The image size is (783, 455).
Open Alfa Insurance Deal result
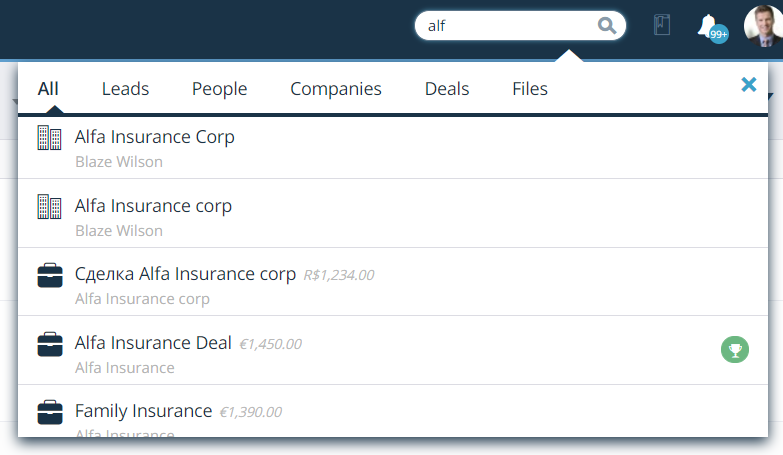click(393, 350)
